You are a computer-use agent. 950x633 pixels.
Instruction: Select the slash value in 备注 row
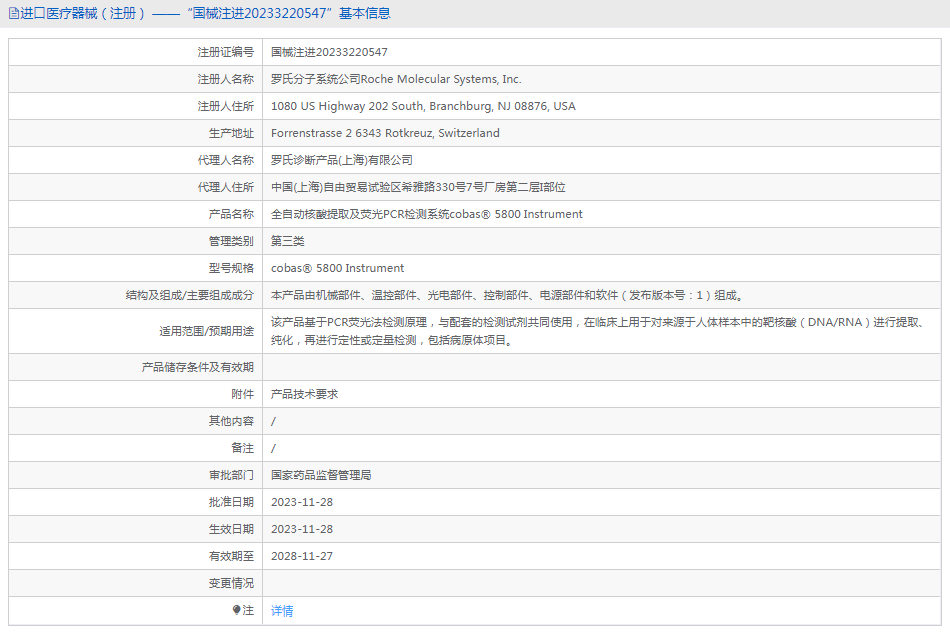(273, 448)
